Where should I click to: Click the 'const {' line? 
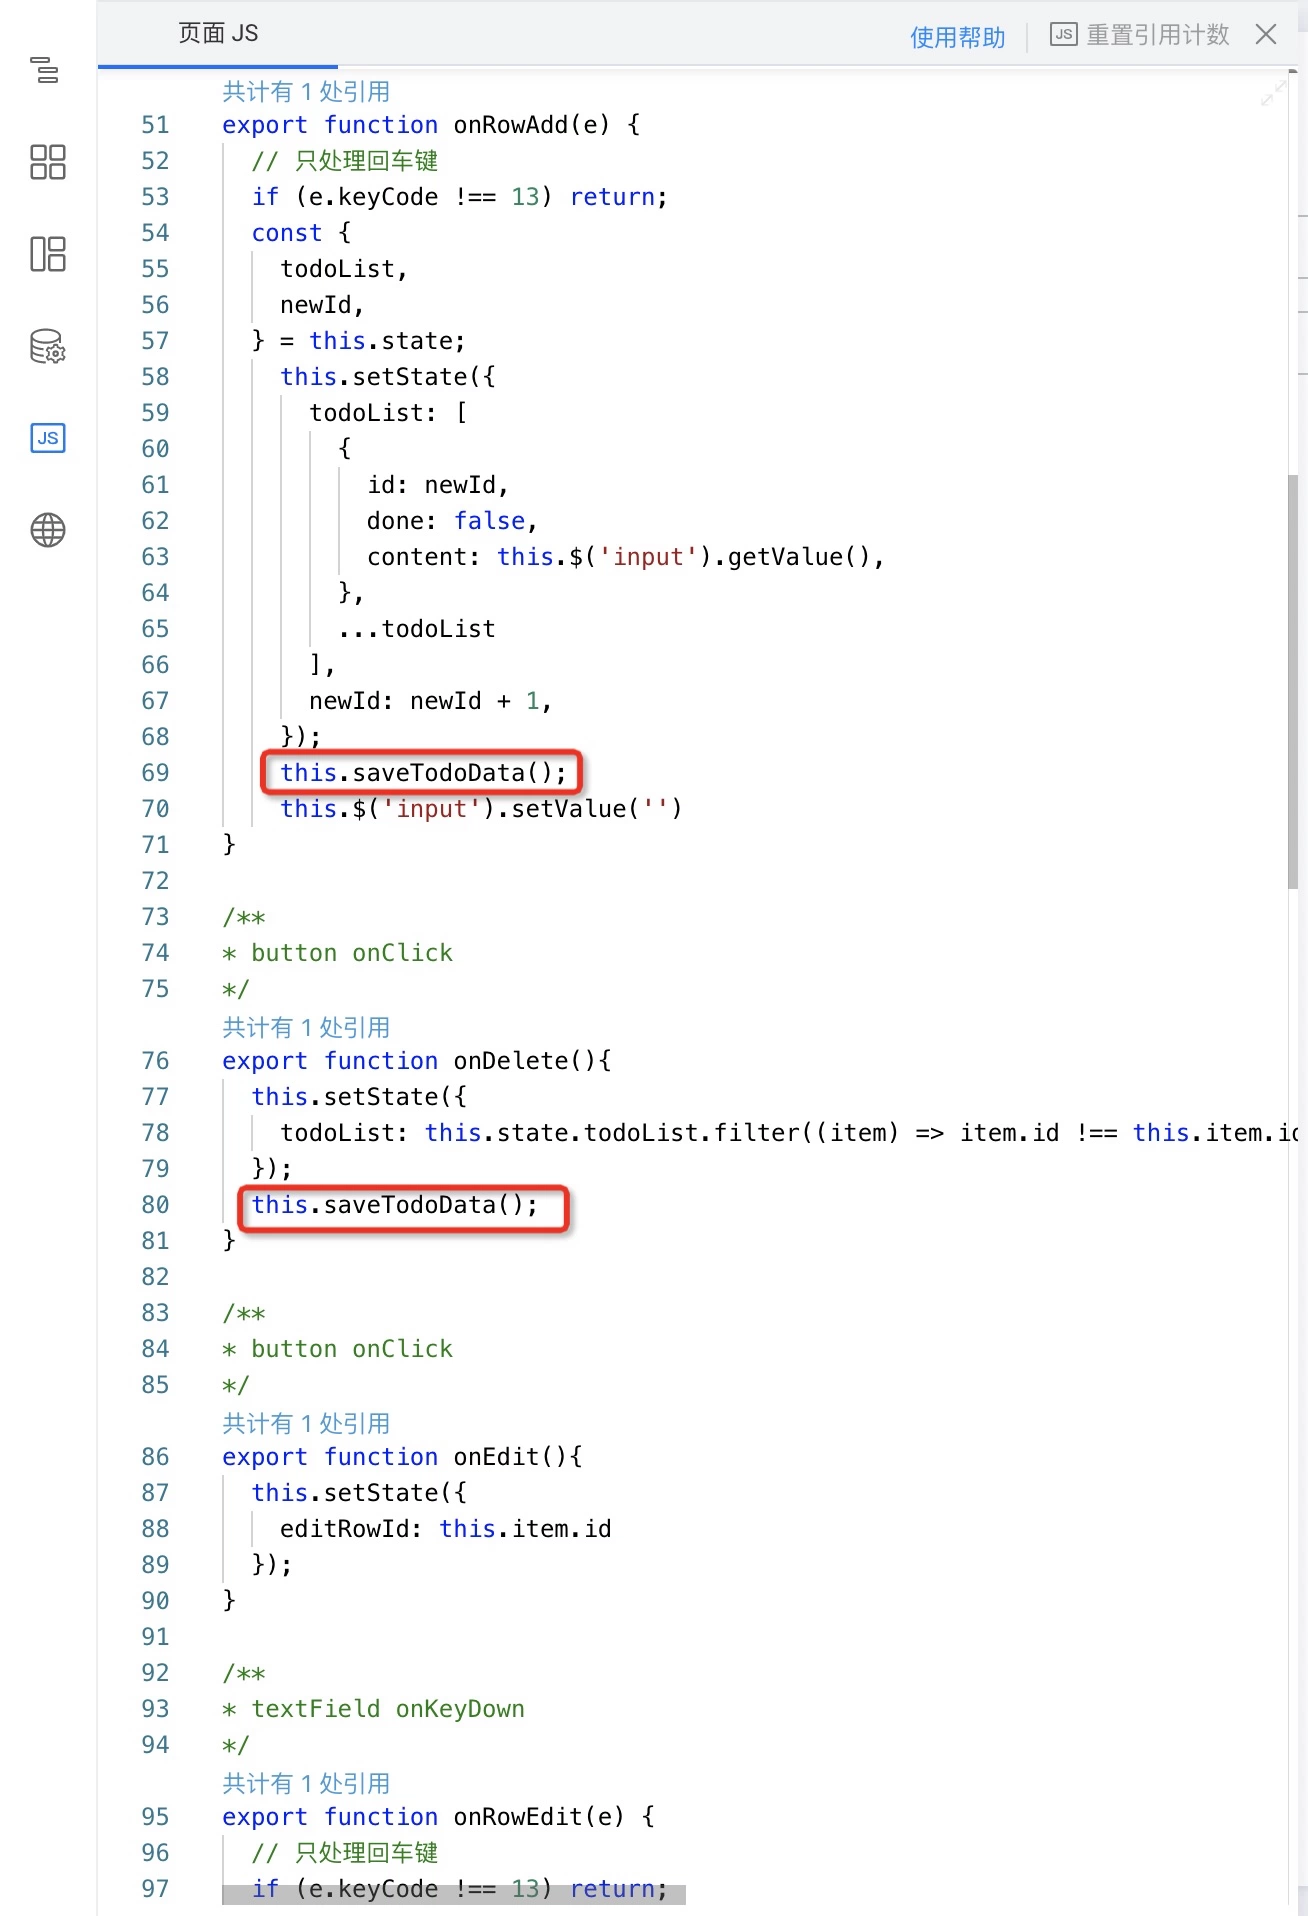[x=301, y=233]
